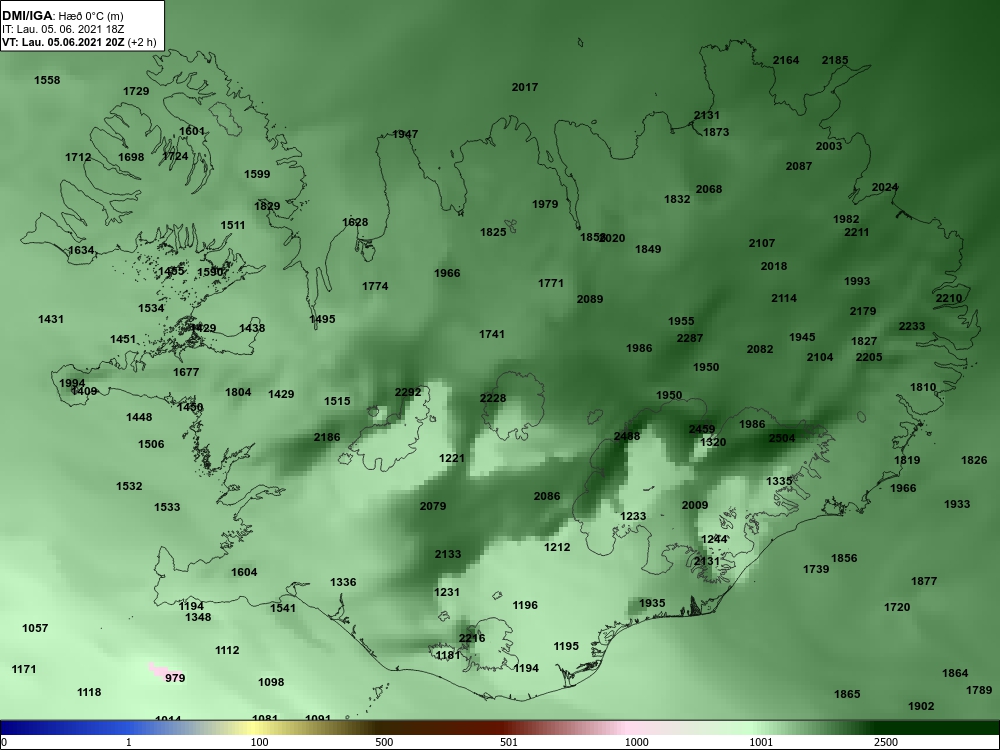Select the 1634 value in the west
The width and height of the screenshot is (1000, 750).
click(81, 251)
